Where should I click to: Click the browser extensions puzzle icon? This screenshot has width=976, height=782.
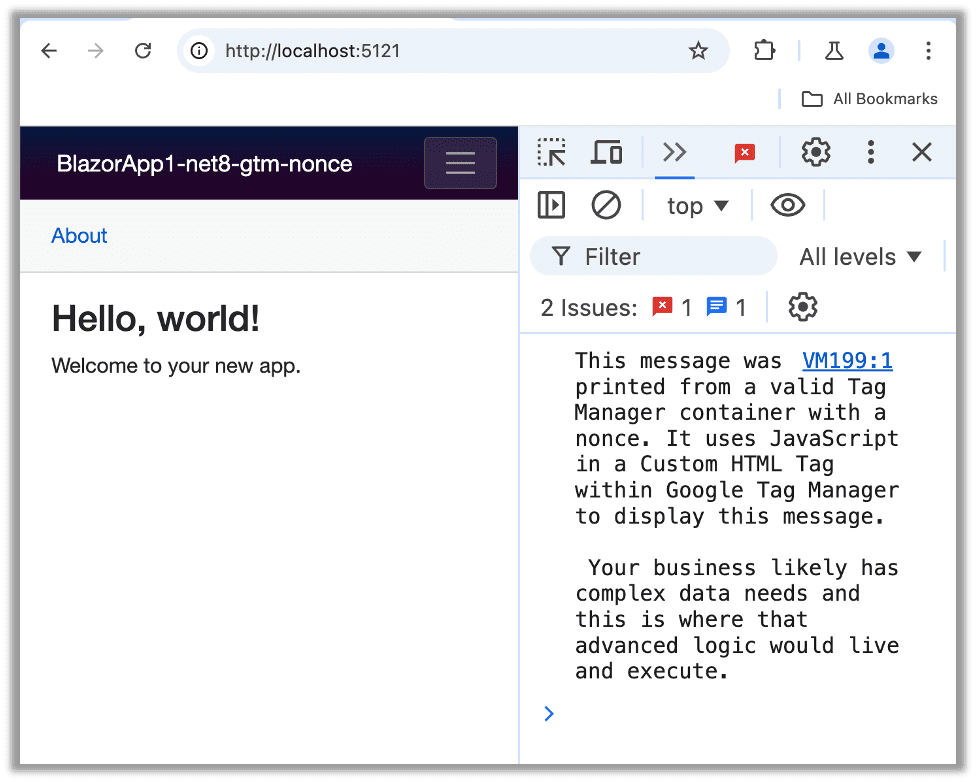[x=764, y=50]
